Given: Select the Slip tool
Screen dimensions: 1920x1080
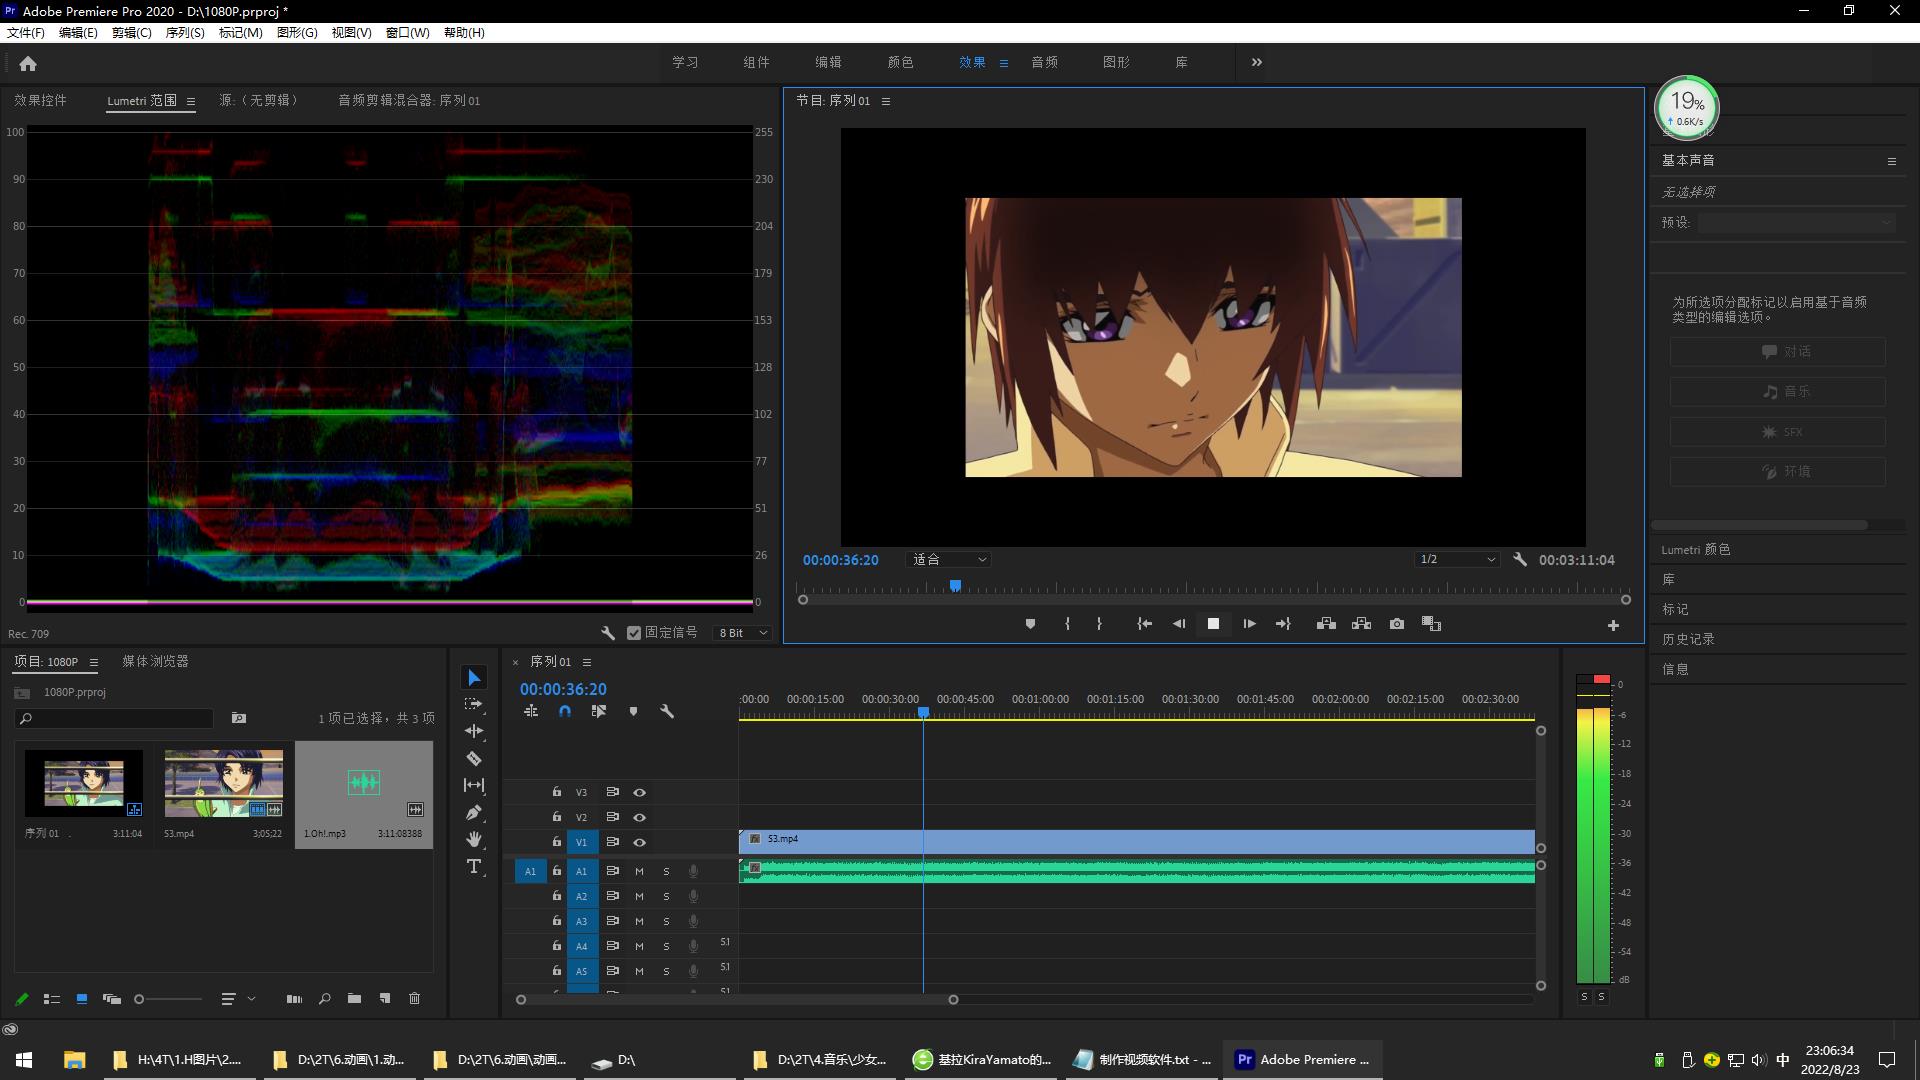Looking at the screenshot, I should [474, 785].
